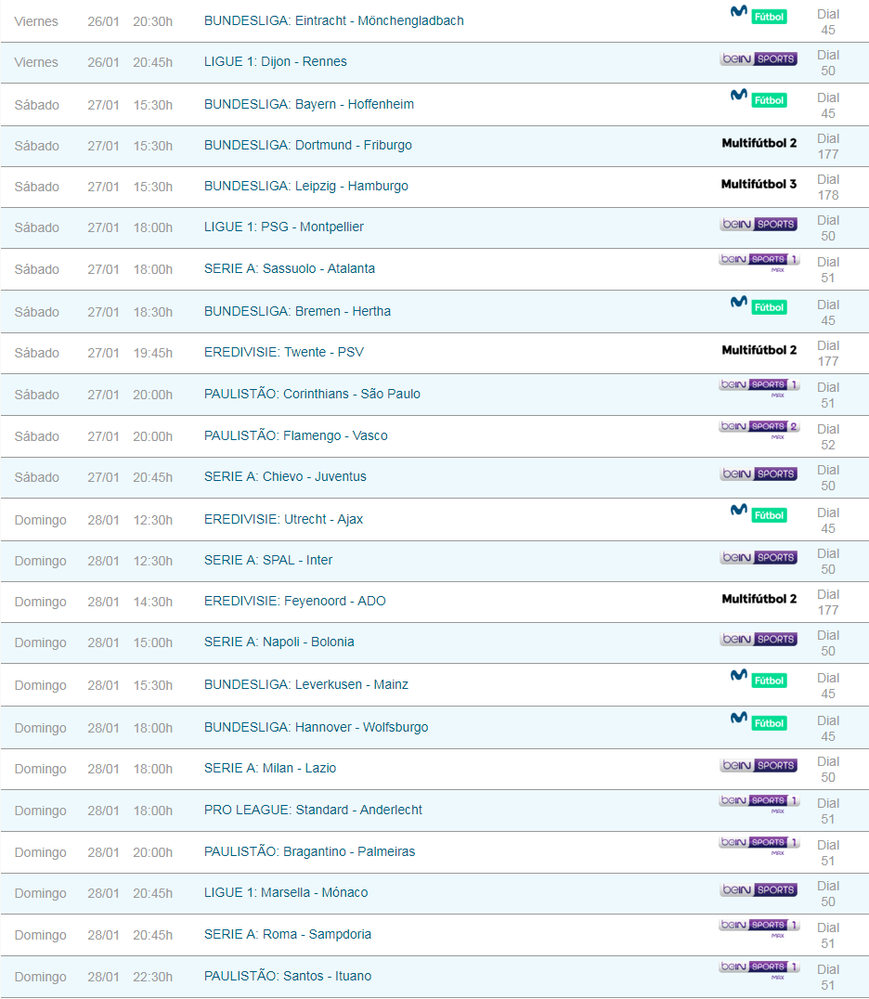Click the beIN Sports 1 Max logo for Sassuolo - Atalanta
Screen dimensions: 869x999
(758, 261)
